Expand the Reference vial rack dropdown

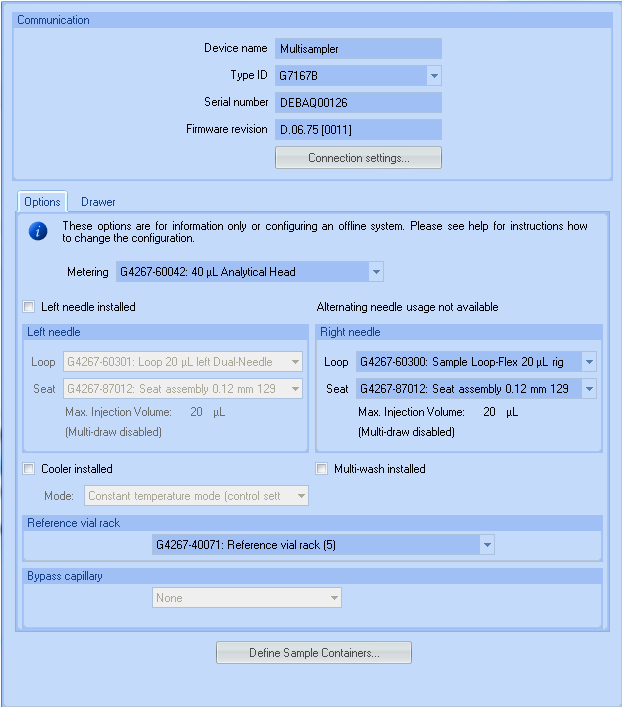(x=486, y=545)
